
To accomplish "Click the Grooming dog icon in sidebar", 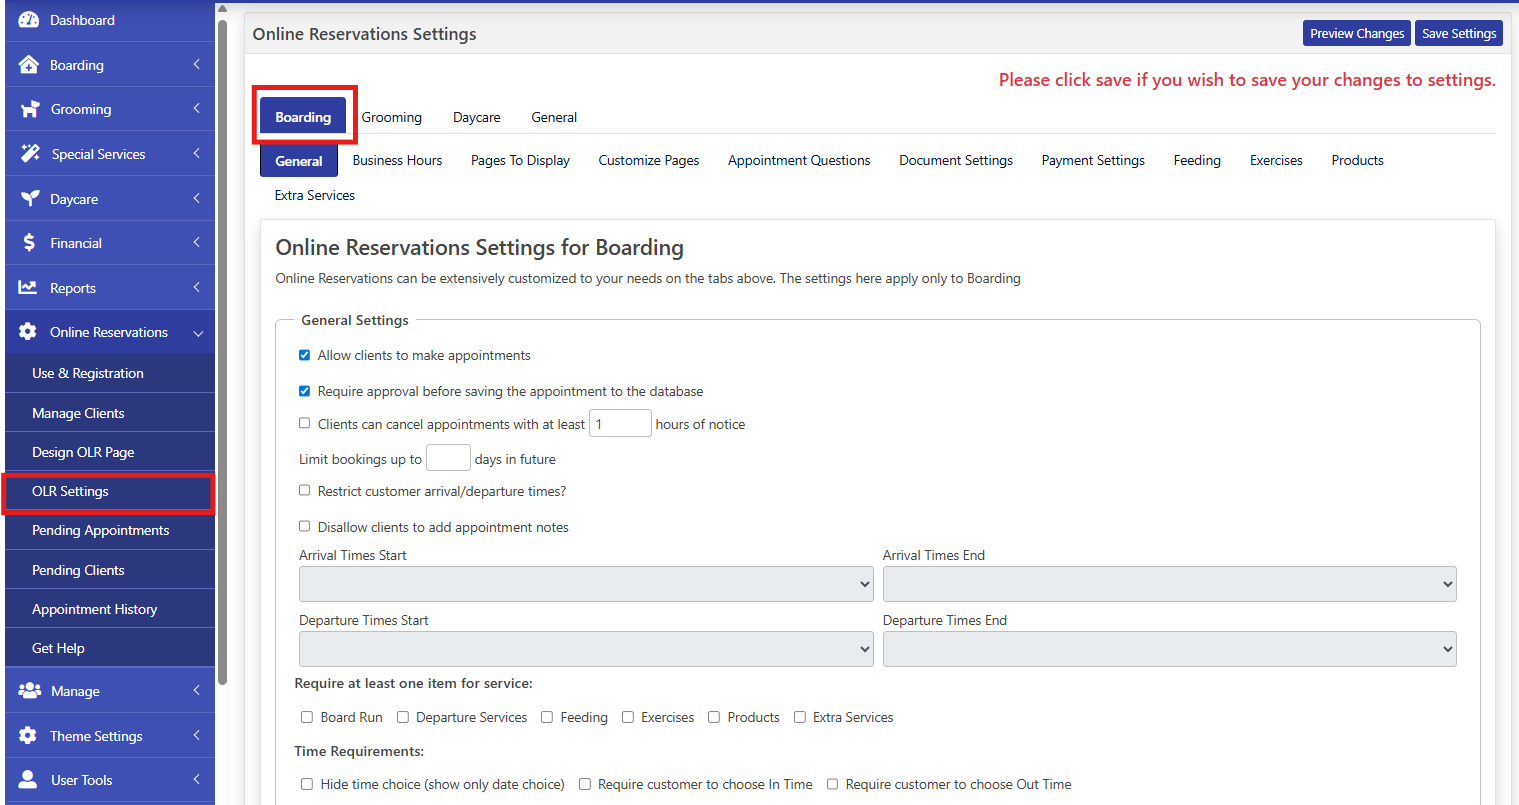I will coord(30,109).
